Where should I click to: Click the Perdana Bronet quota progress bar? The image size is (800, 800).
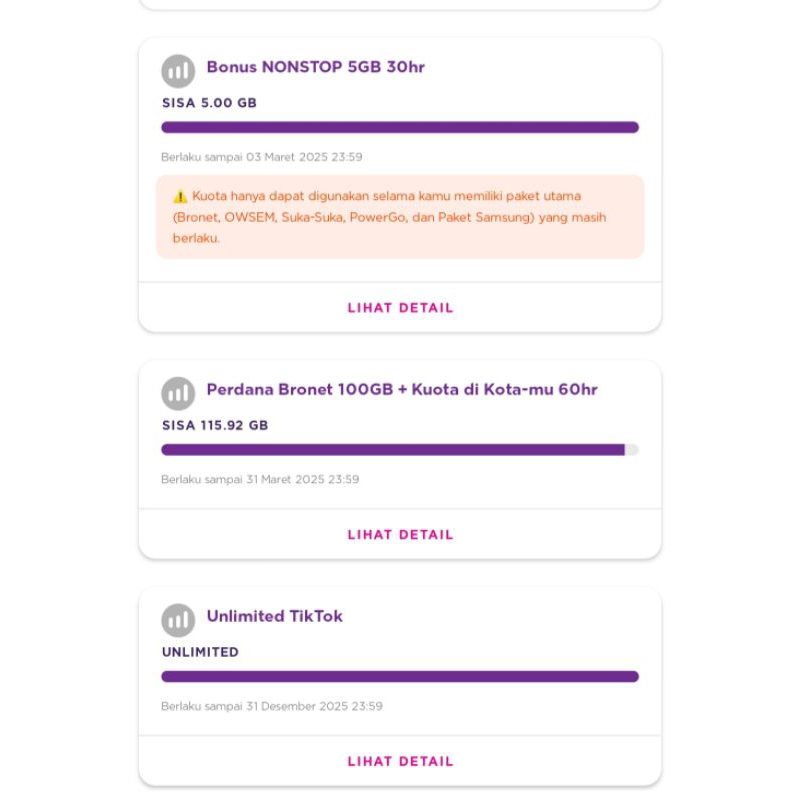coord(400,450)
